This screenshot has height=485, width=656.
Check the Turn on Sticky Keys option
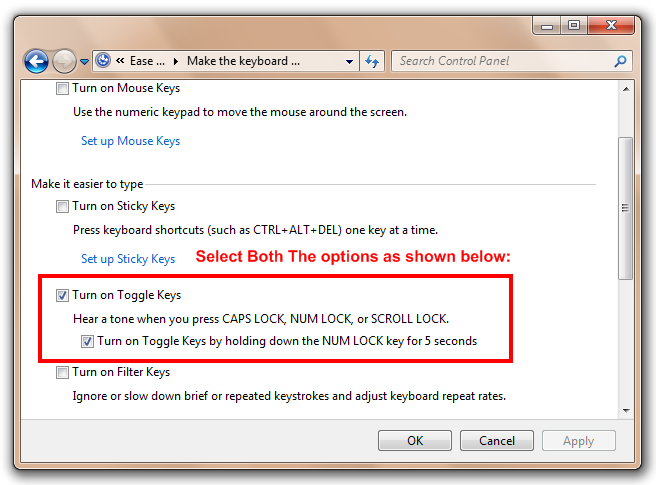click(63, 206)
